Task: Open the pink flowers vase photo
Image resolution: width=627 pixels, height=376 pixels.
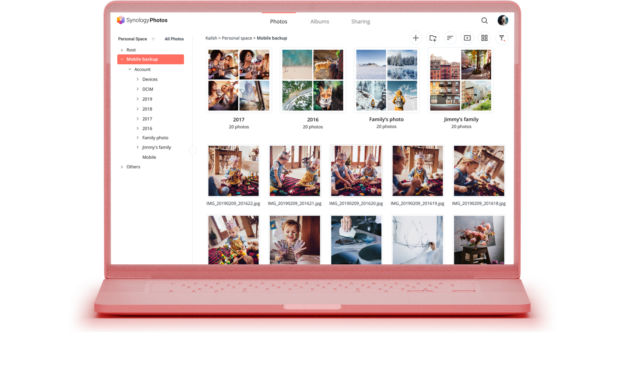Action: 479,240
